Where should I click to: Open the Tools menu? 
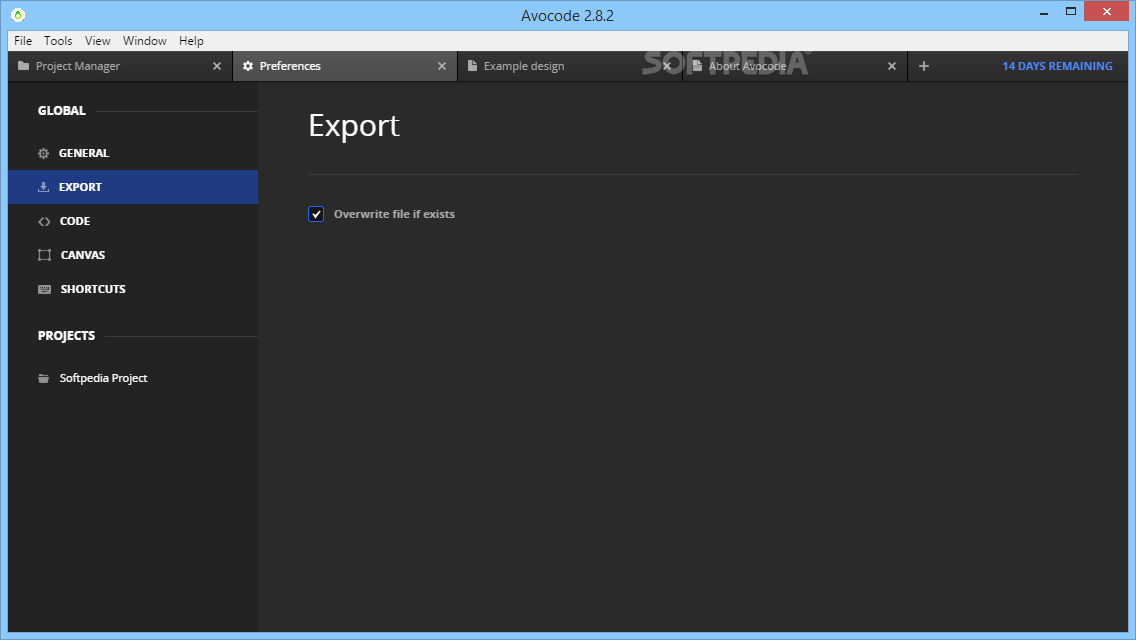58,41
